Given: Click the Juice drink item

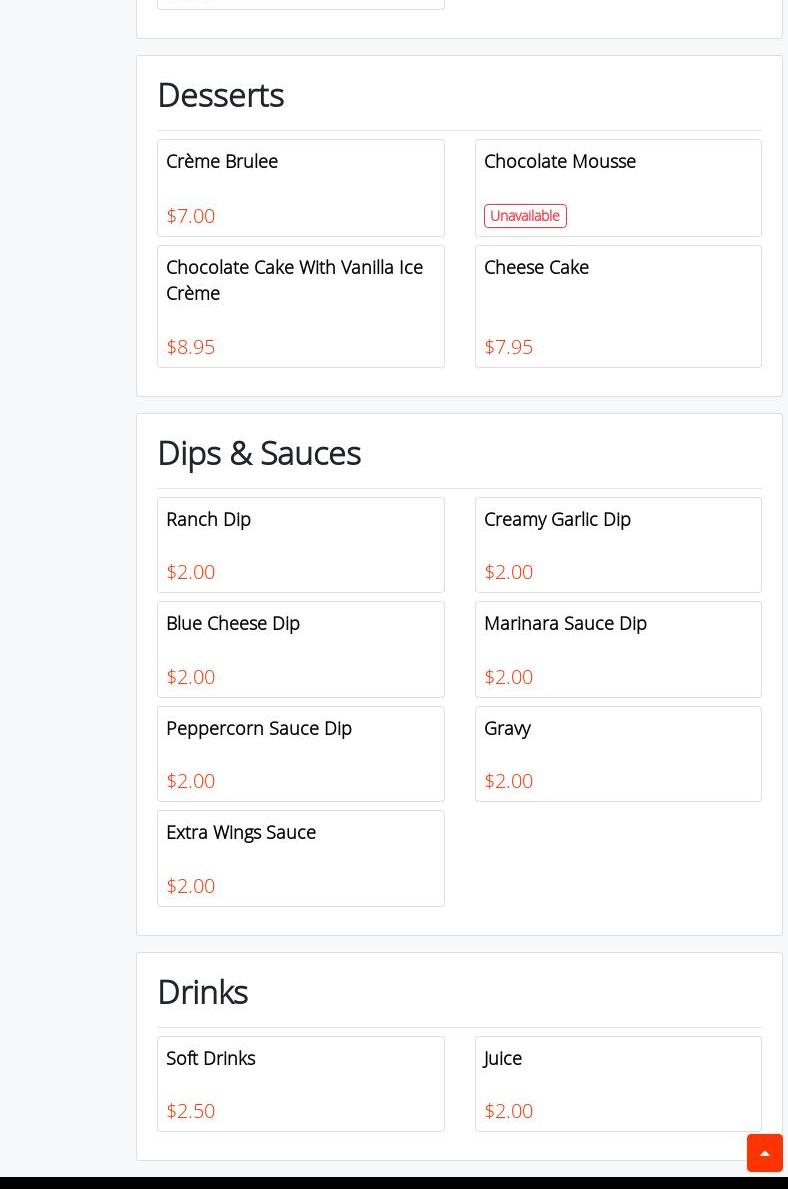Looking at the screenshot, I should (x=617, y=1084).
